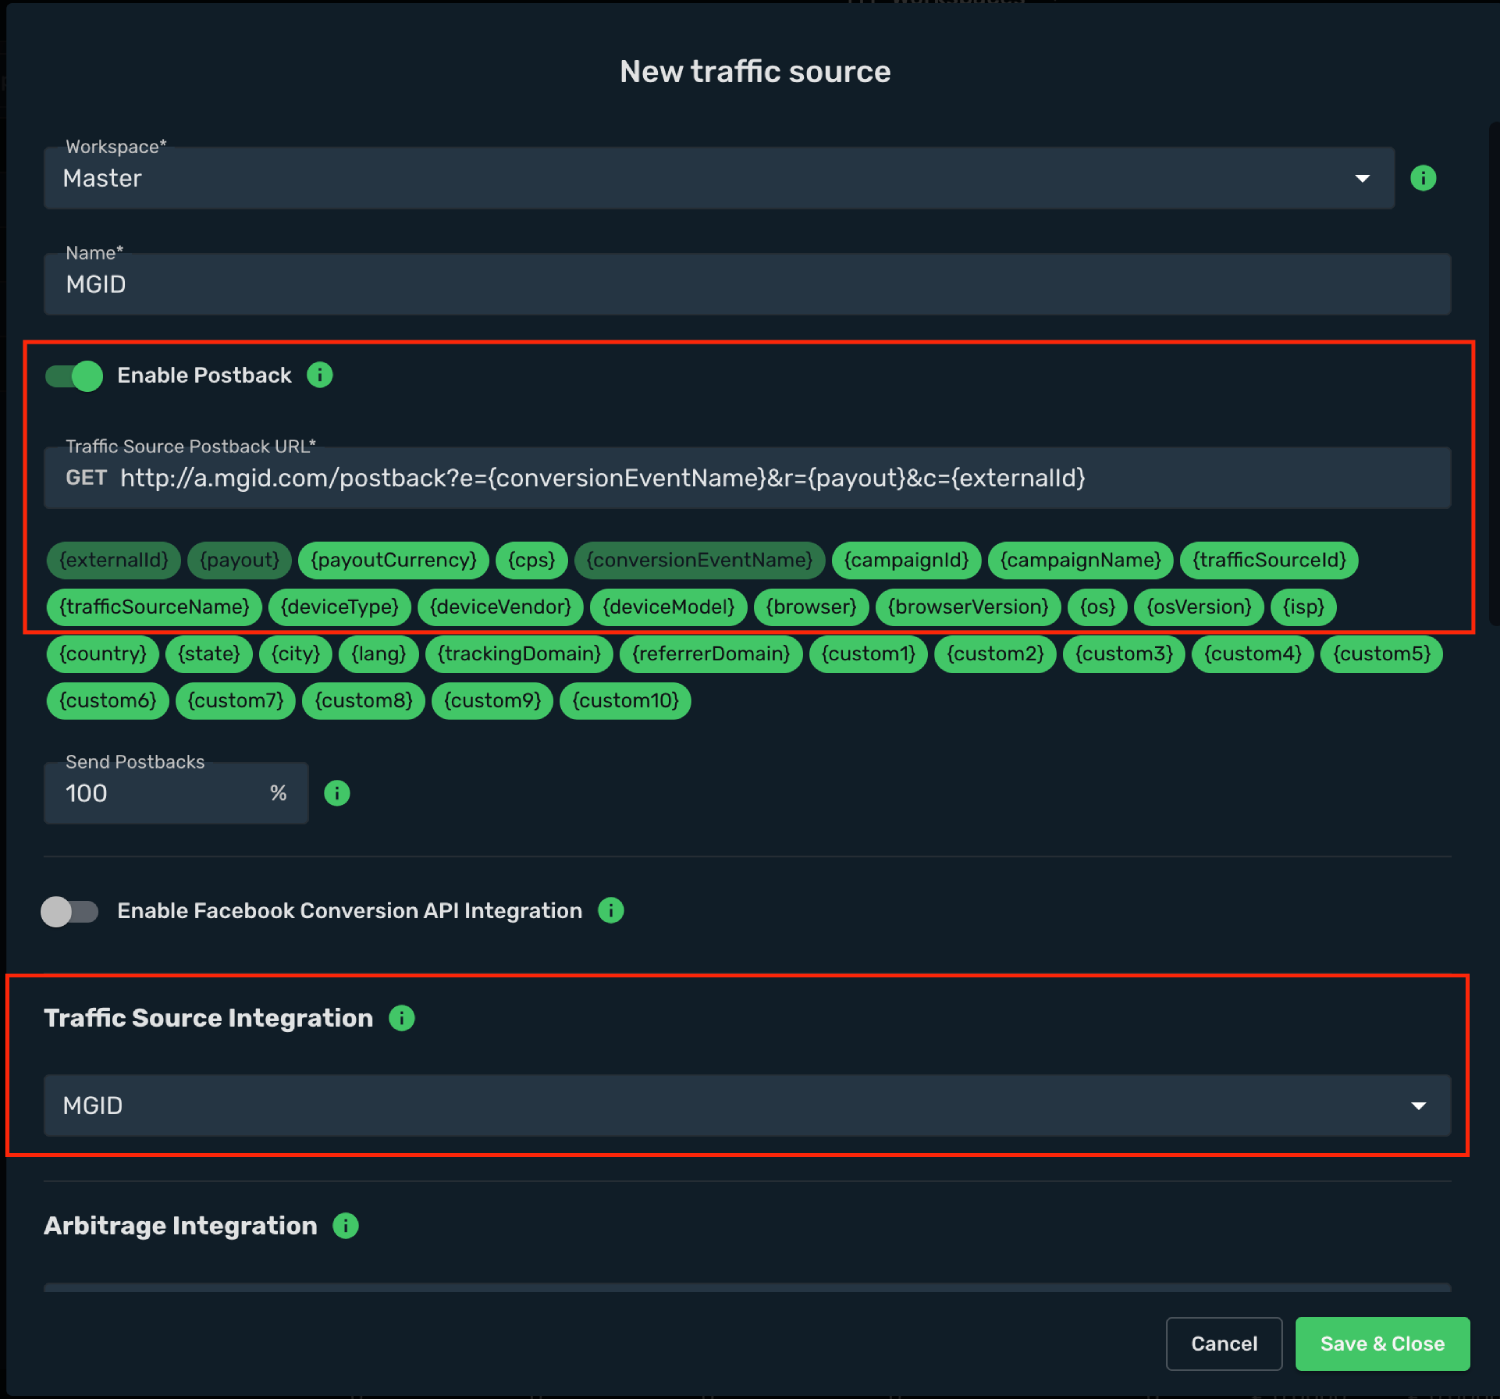
Task: Insert the {conversionEventName} token
Action: (700, 560)
